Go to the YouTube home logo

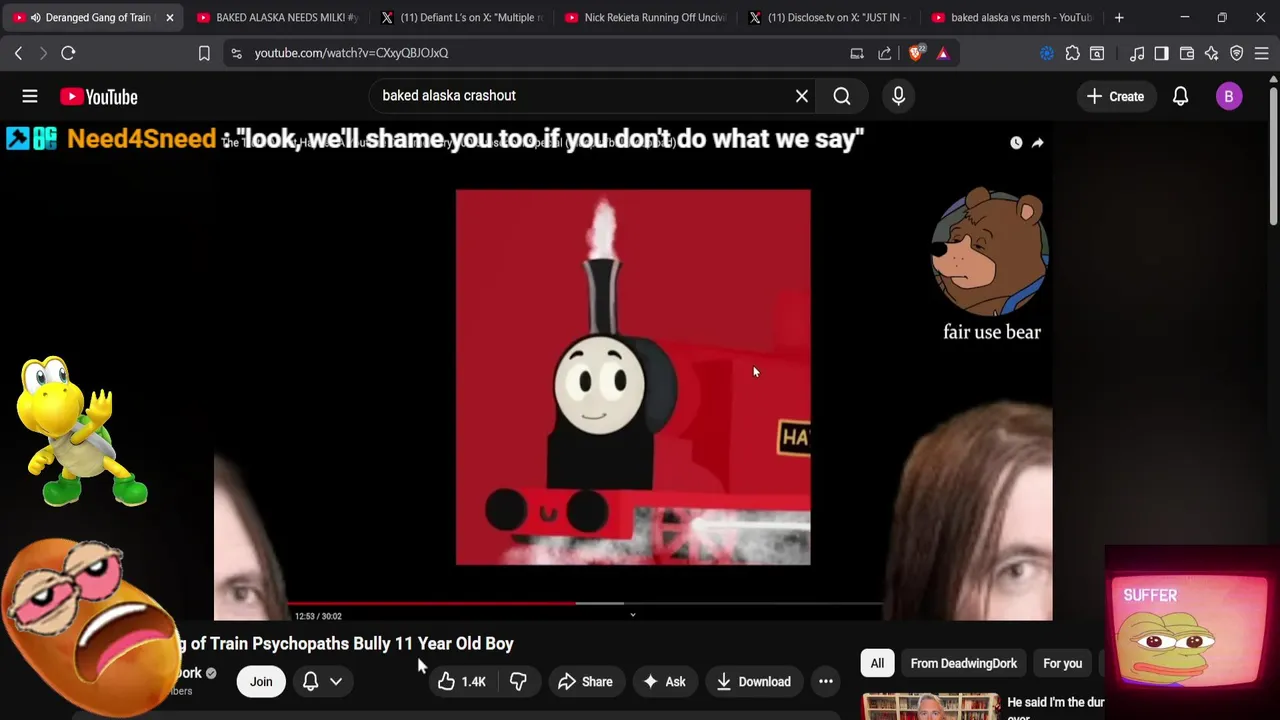(98, 97)
